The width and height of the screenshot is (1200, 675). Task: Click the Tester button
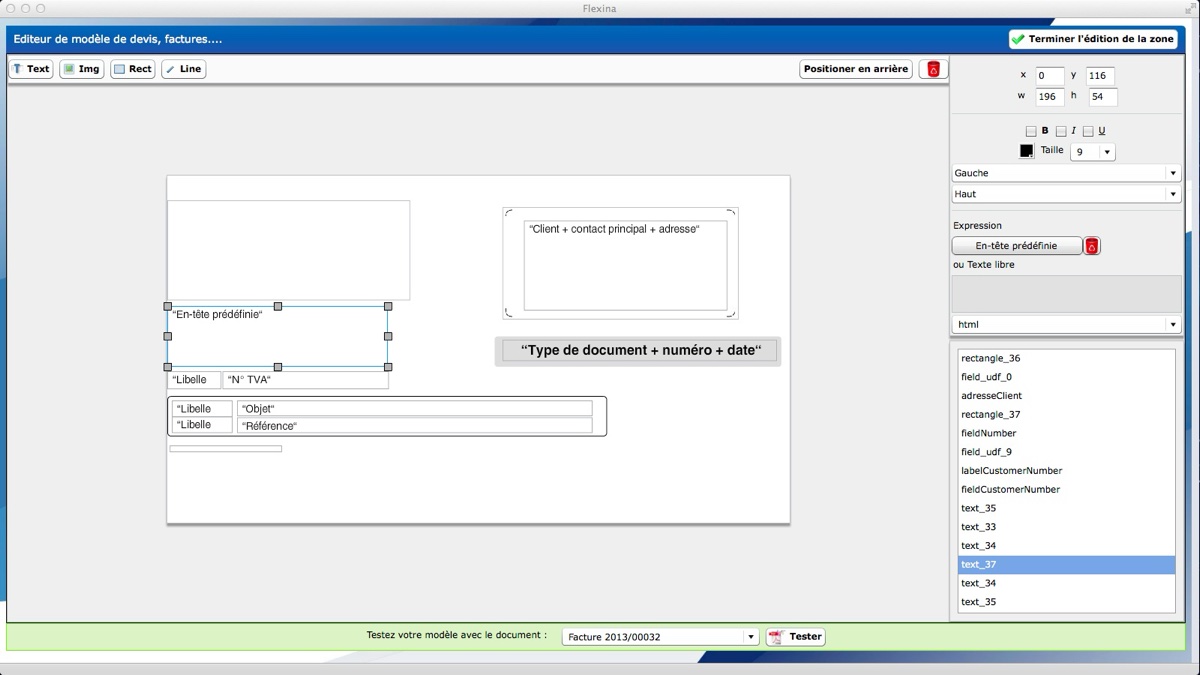click(x=796, y=636)
